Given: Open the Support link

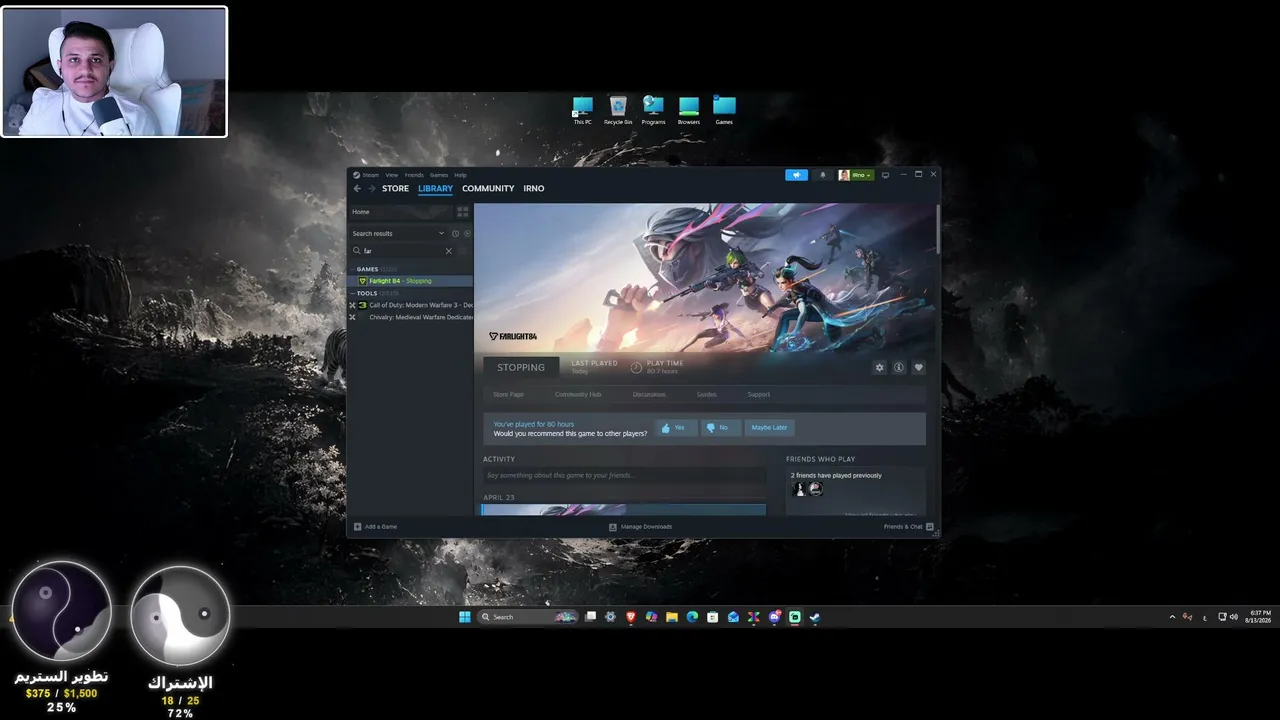Looking at the screenshot, I should (758, 394).
